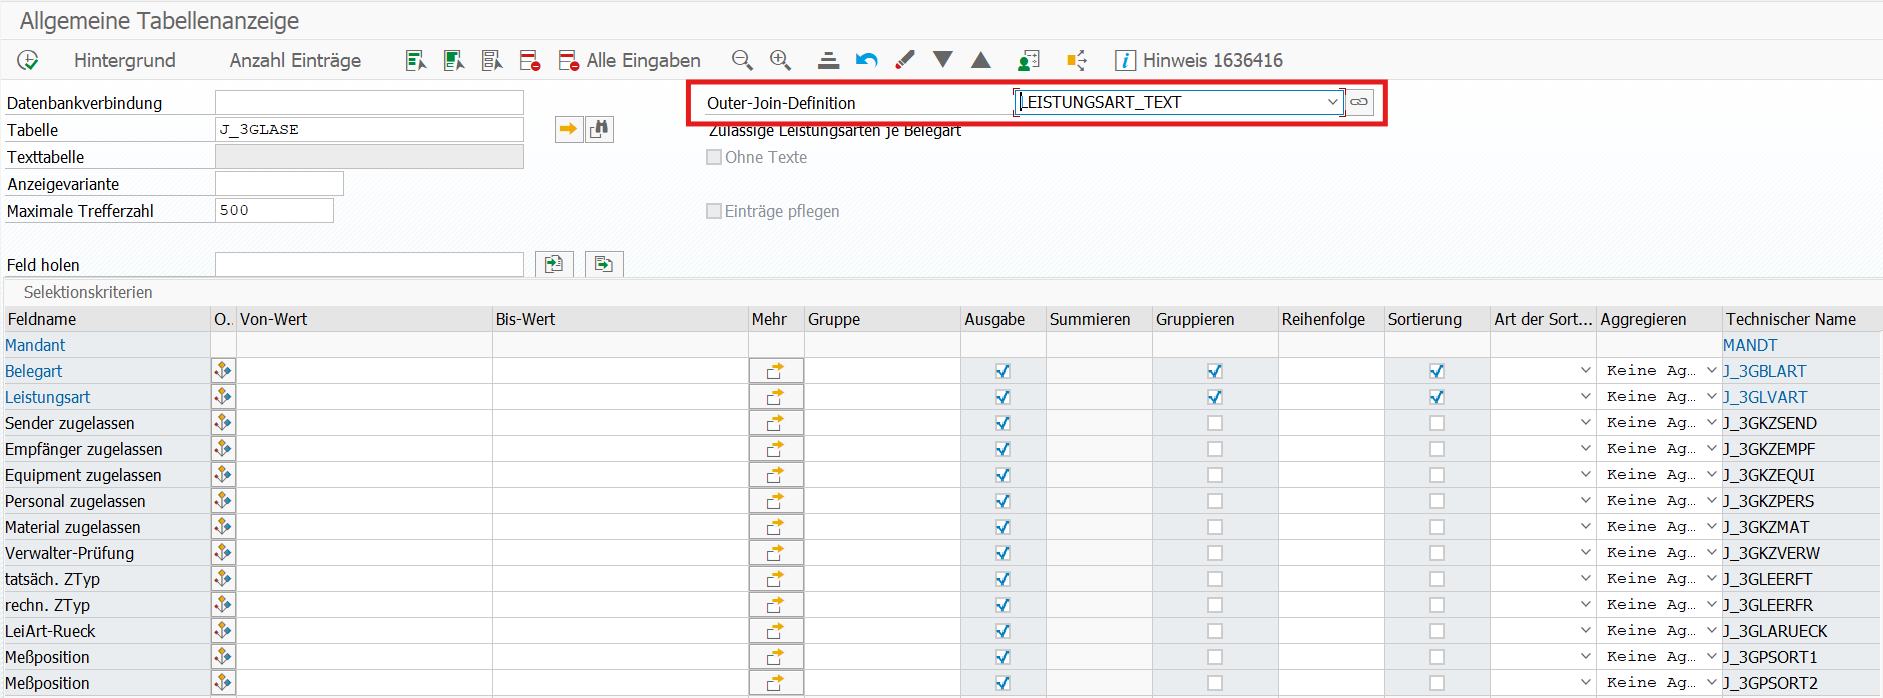Viewport: 1883px width, 698px height.
Task: Click the Execute clock icon in toolbar
Action: [x=28, y=60]
